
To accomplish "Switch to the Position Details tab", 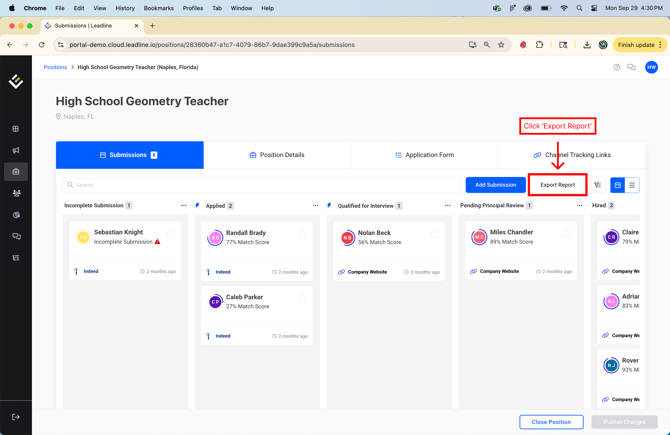I will (x=277, y=155).
